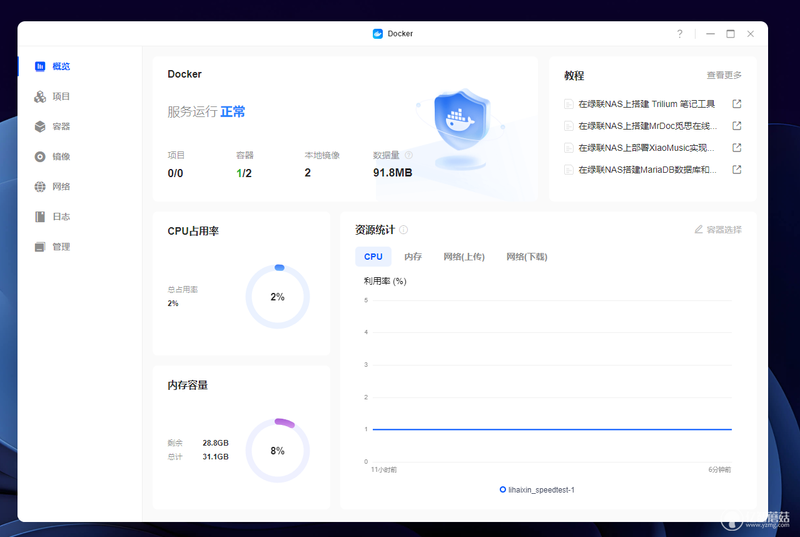800x537 pixels.
Task: Click document icon of MariaDB tutorial
Action: pos(569,170)
